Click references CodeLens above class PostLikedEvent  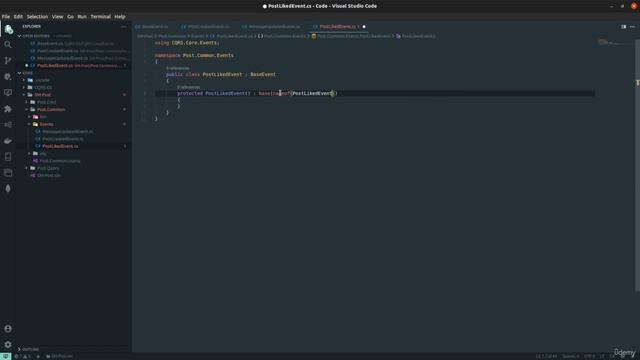click(x=178, y=68)
